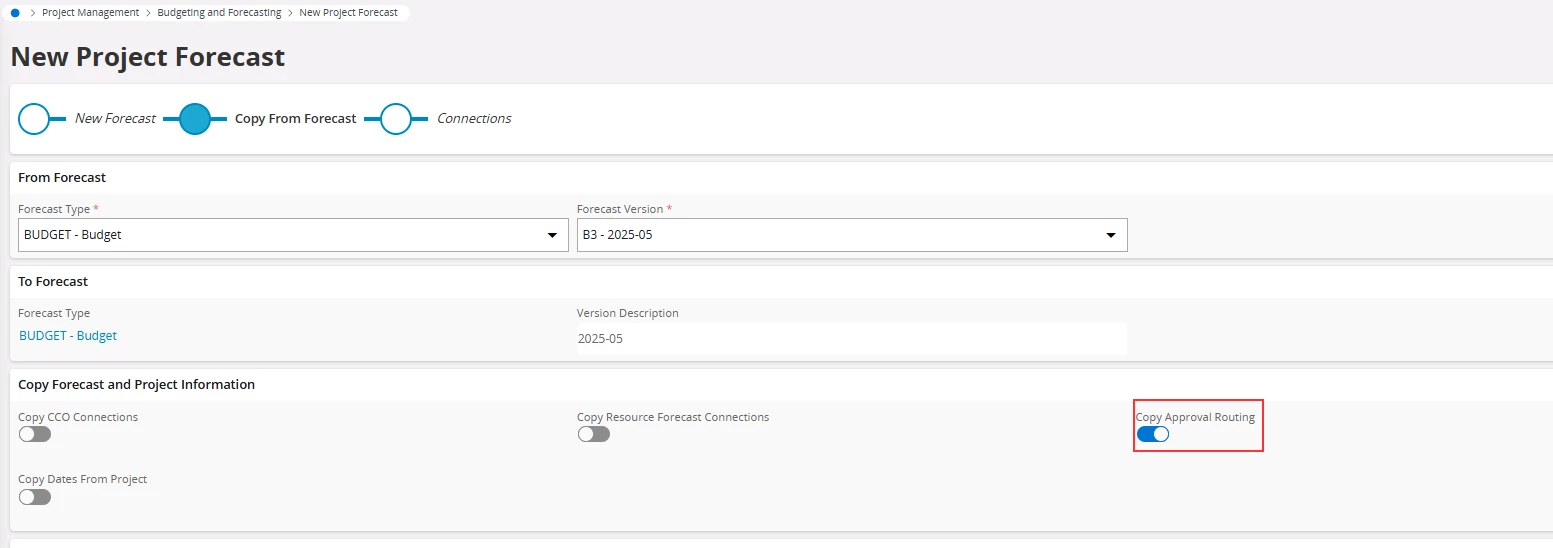Click the New Forecast step circle
The image size is (1553, 548).
(34, 119)
